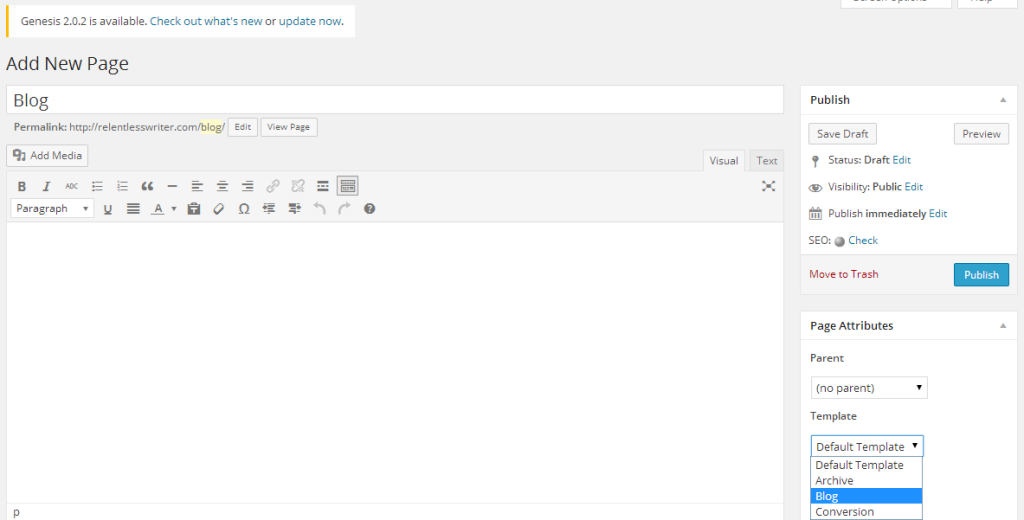Enter distraction-free writing fullscreen mode
This screenshot has width=1024, height=520.
click(768, 186)
